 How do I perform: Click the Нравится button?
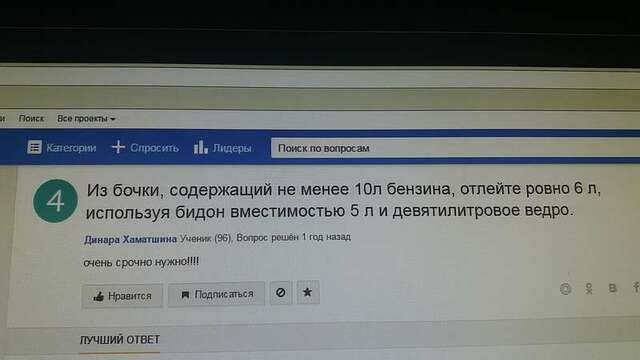[x=122, y=296]
